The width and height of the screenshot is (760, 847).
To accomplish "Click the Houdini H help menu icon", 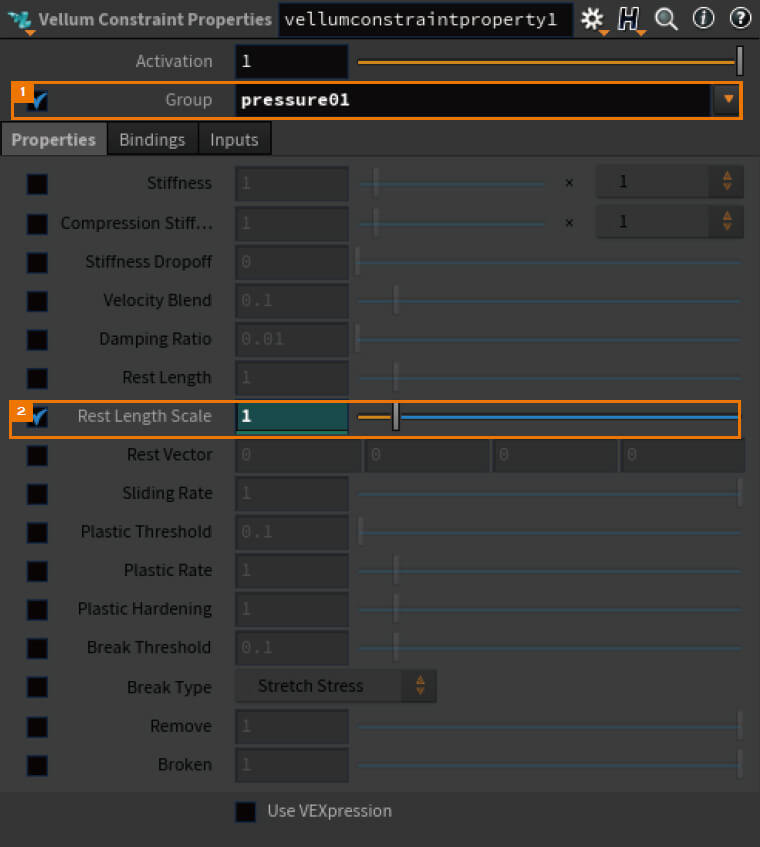I will pos(629,20).
